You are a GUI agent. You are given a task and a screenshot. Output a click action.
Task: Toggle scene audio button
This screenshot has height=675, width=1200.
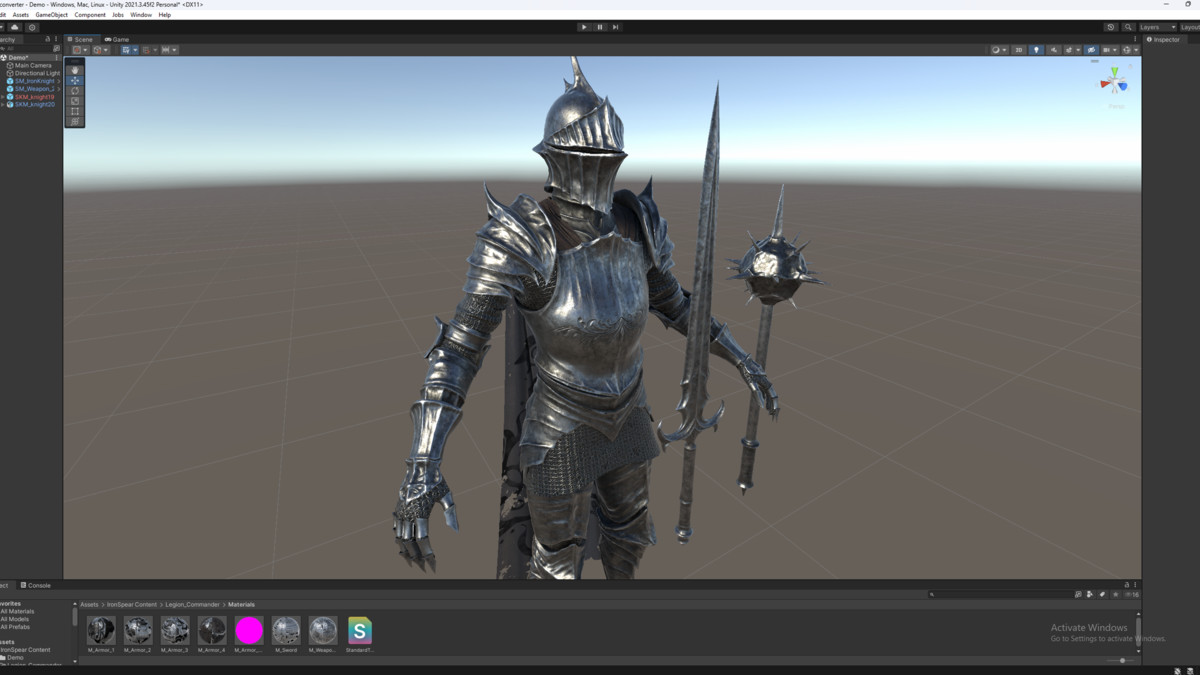tap(1053, 50)
